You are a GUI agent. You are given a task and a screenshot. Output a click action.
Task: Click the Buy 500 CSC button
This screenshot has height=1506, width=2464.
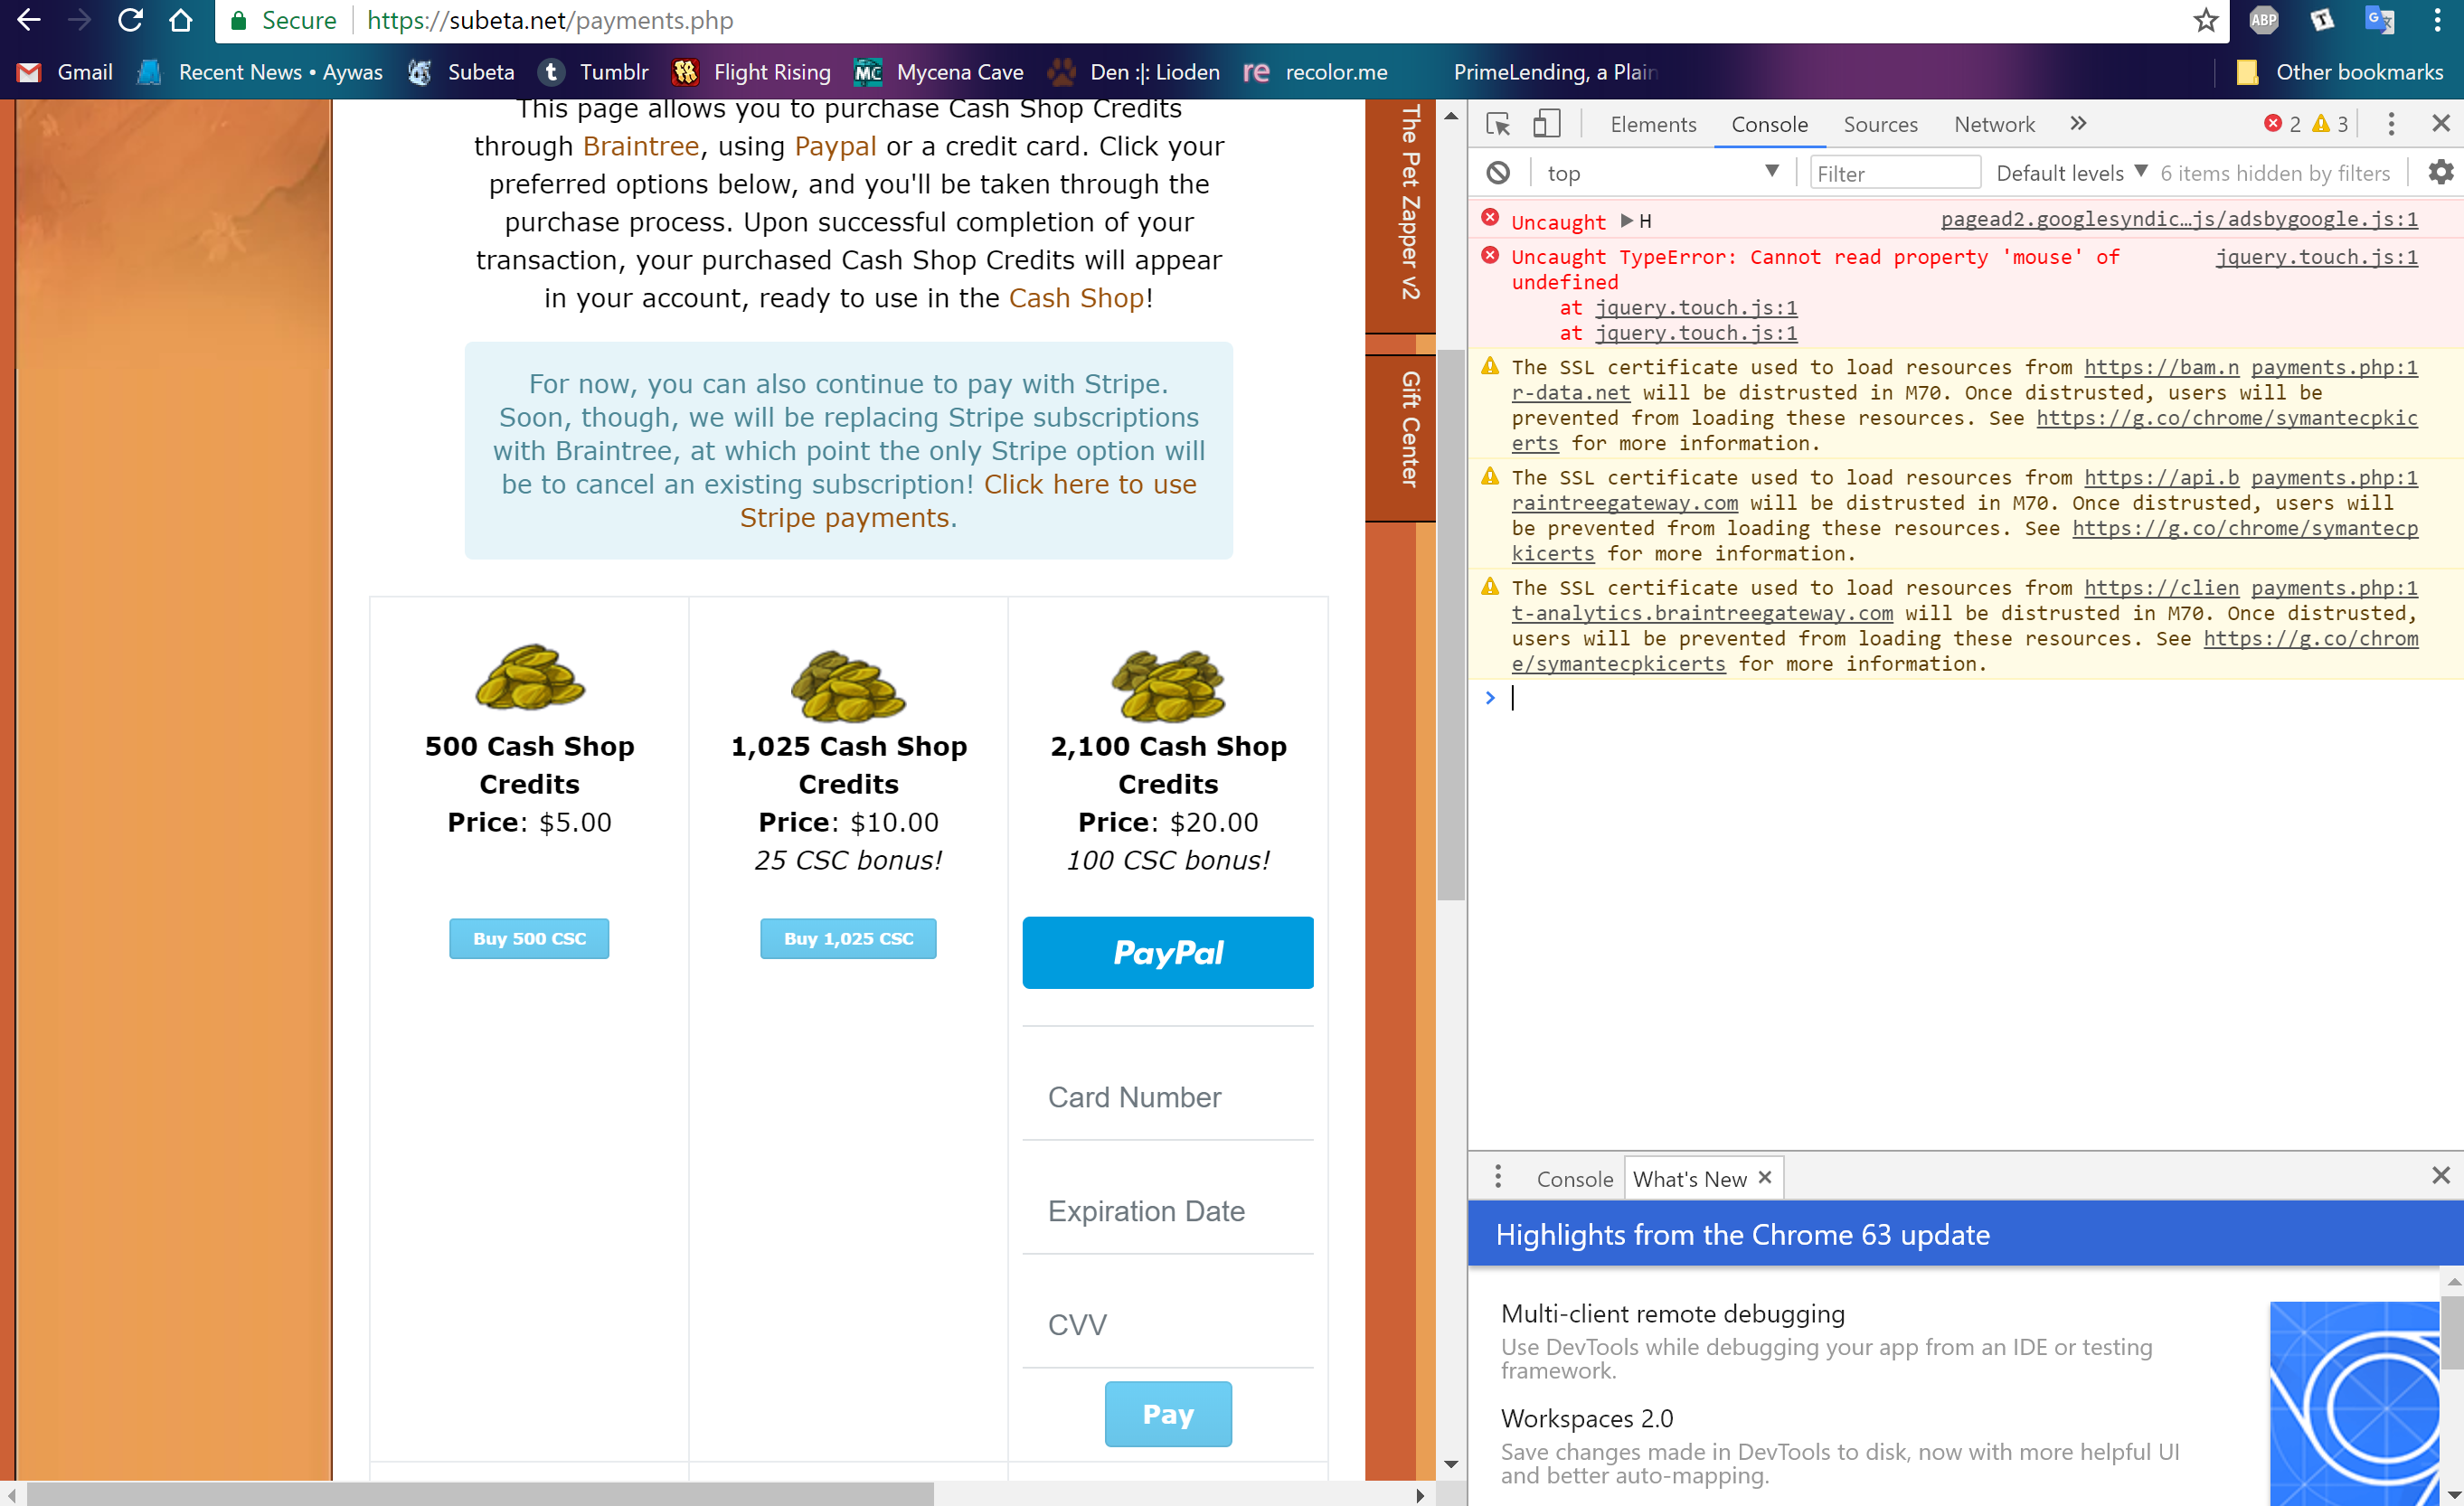click(x=529, y=938)
